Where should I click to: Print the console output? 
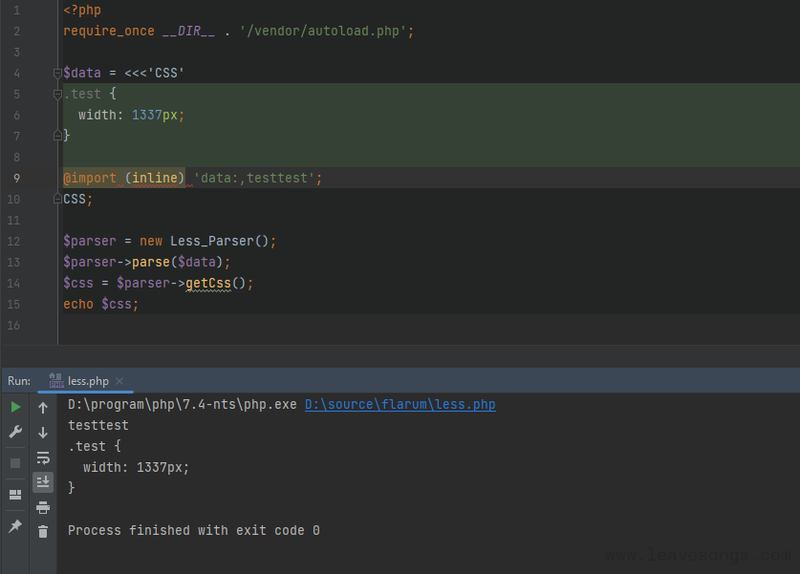pos(43,507)
